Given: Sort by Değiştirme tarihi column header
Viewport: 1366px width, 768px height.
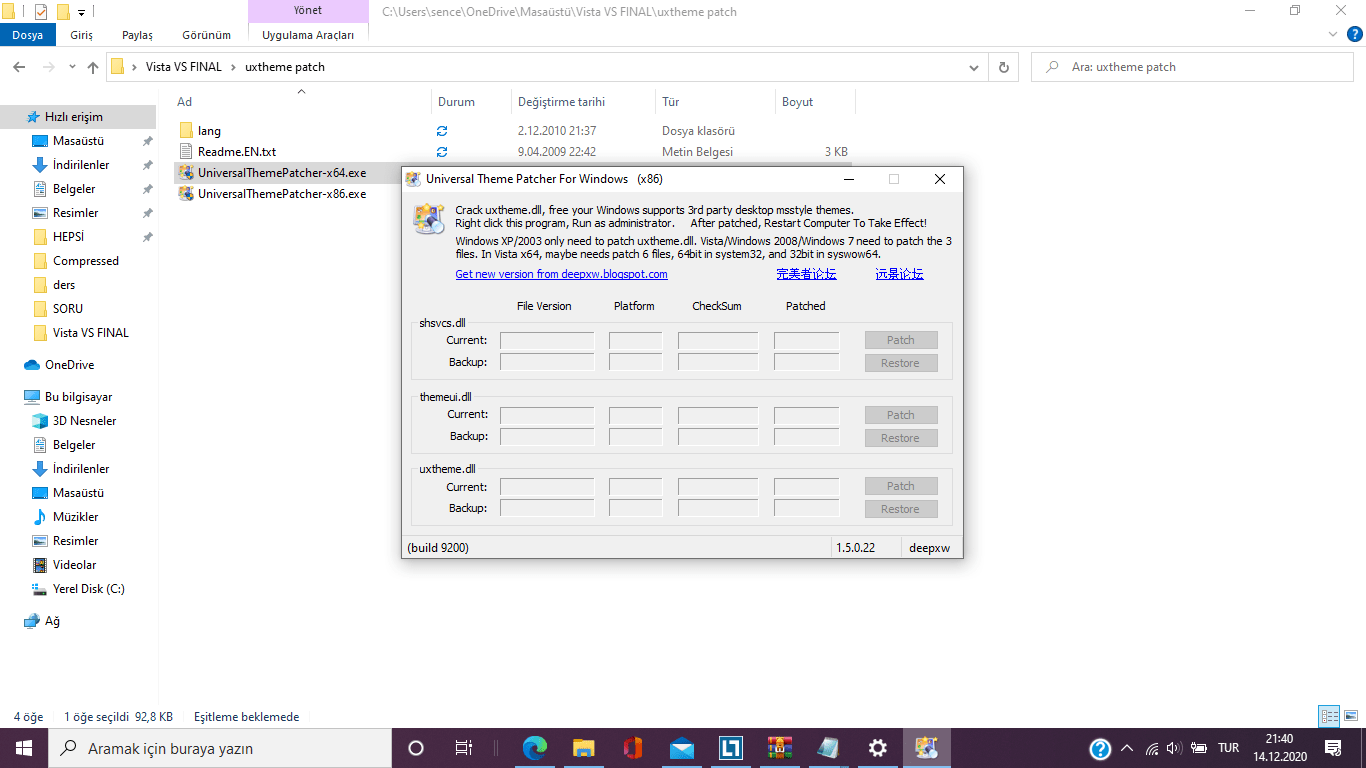Looking at the screenshot, I should point(583,102).
